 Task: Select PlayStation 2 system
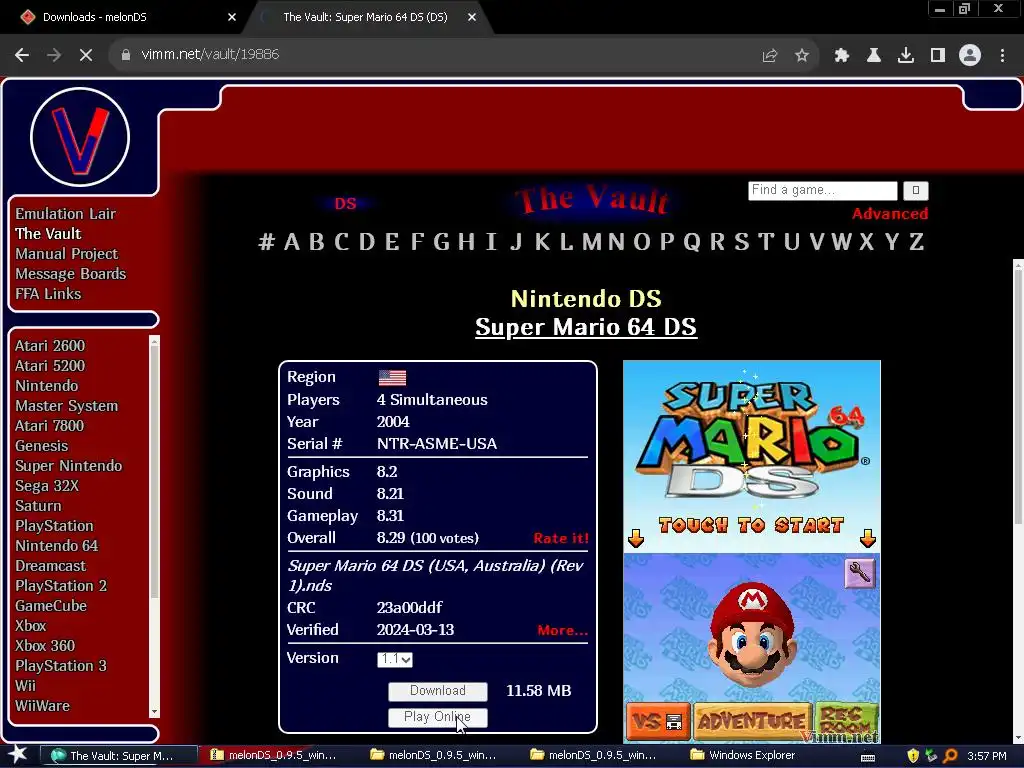[x=61, y=586]
